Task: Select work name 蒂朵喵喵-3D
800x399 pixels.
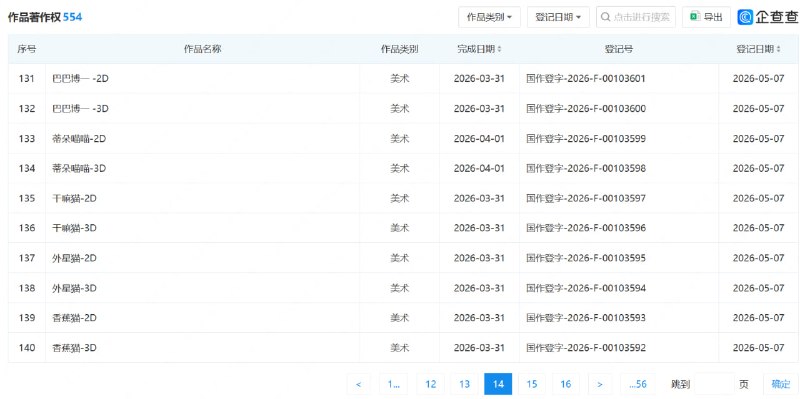Action: (79, 168)
